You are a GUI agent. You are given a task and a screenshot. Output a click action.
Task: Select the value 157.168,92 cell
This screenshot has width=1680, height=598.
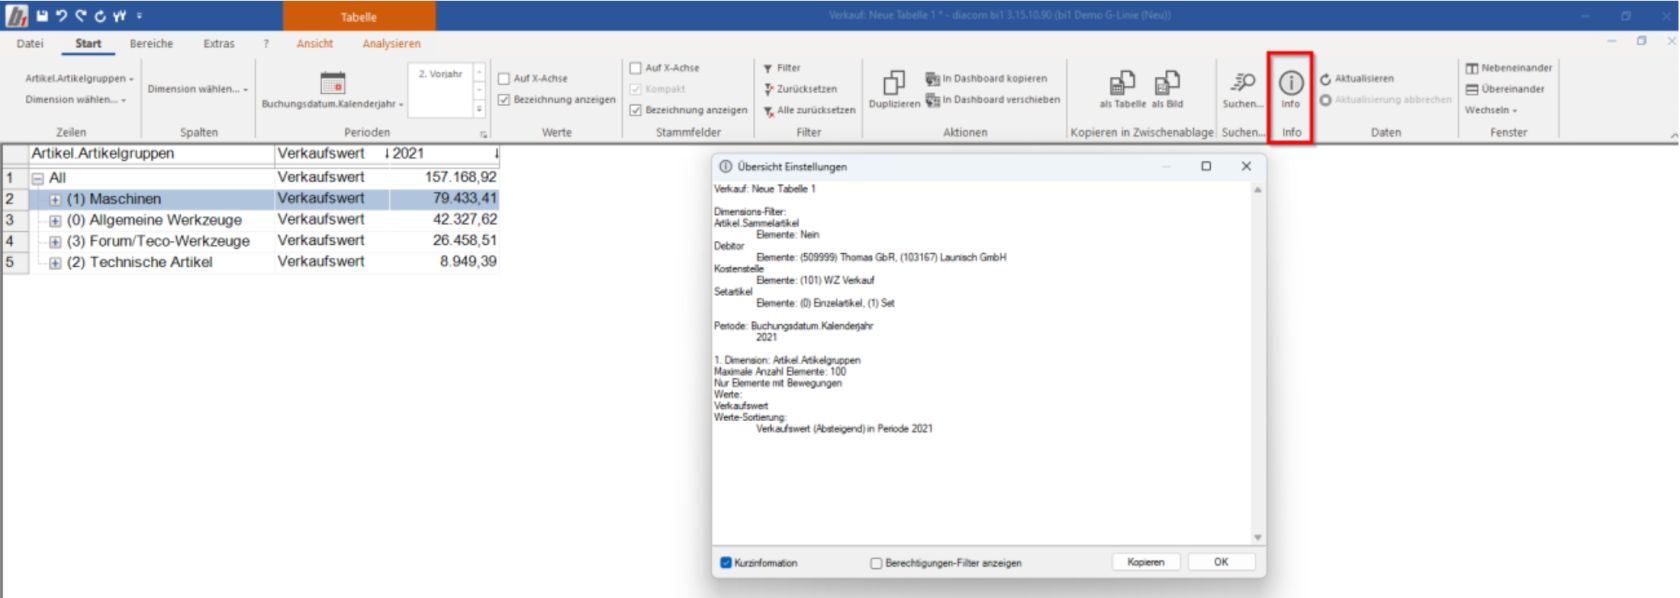pos(444,177)
